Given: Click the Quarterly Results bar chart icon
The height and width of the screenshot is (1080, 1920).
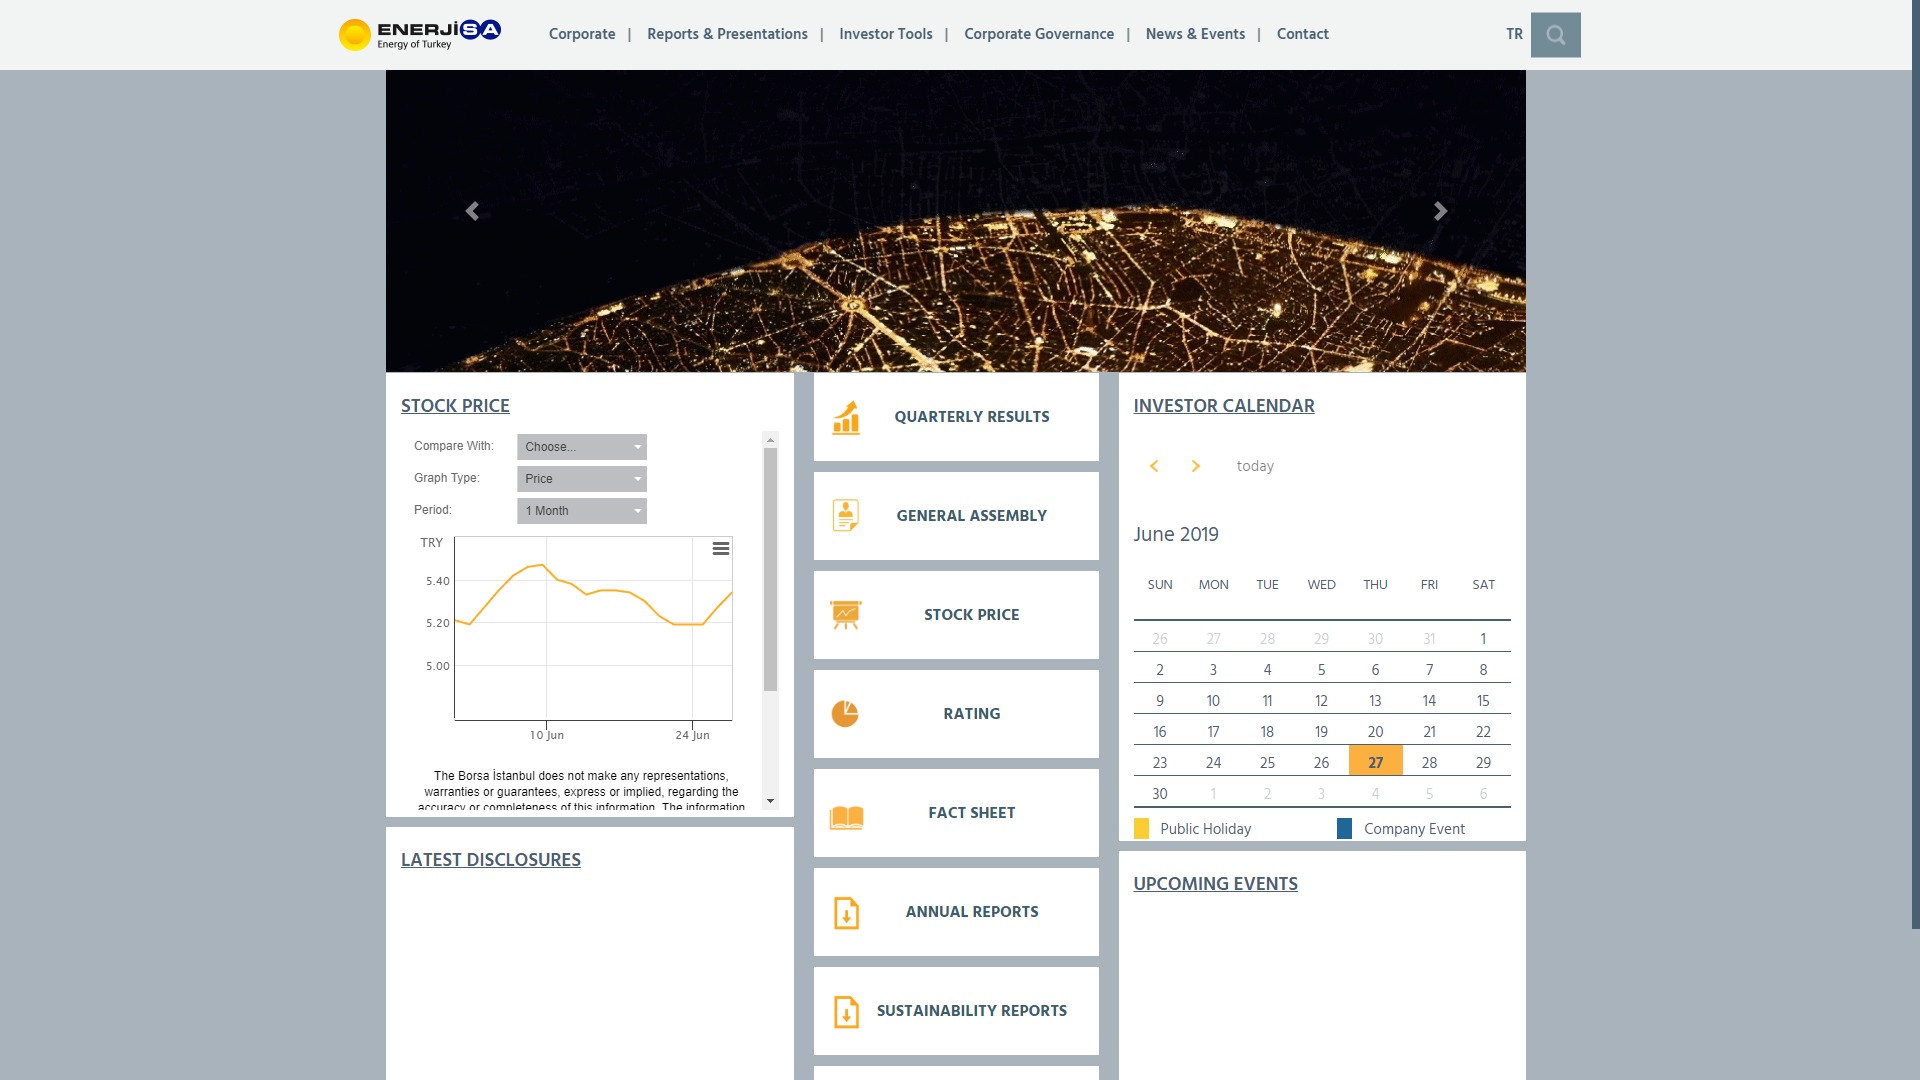Looking at the screenshot, I should 846,417.
